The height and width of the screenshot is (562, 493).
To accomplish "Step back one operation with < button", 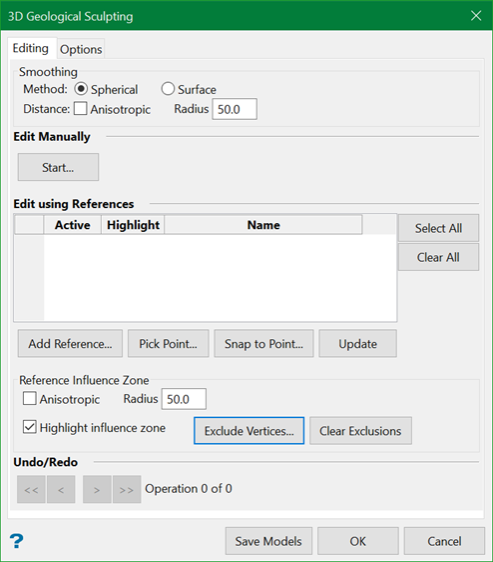I will (x=61, y=489).
